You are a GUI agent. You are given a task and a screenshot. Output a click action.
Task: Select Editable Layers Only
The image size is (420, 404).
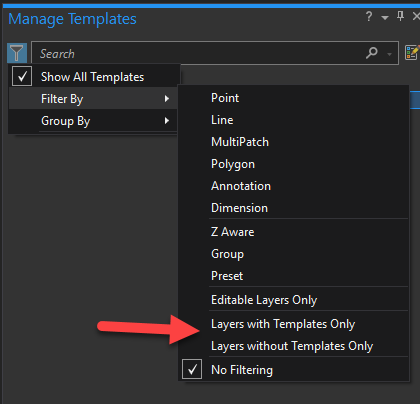(293, 300)
